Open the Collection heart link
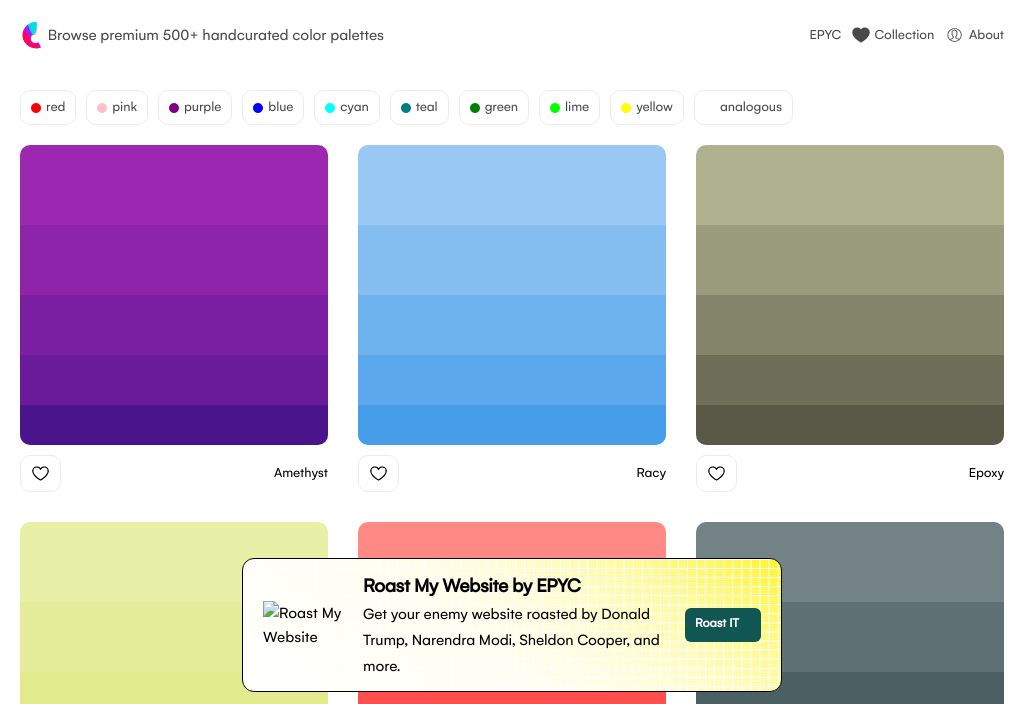 pyautogui.click(x=893, y=35)
